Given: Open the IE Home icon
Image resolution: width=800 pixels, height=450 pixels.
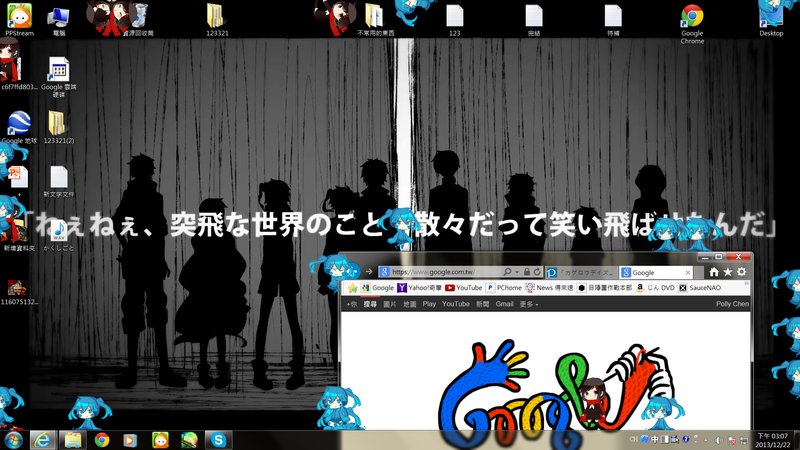Looking at the screenshot, I should click(713, 272).
